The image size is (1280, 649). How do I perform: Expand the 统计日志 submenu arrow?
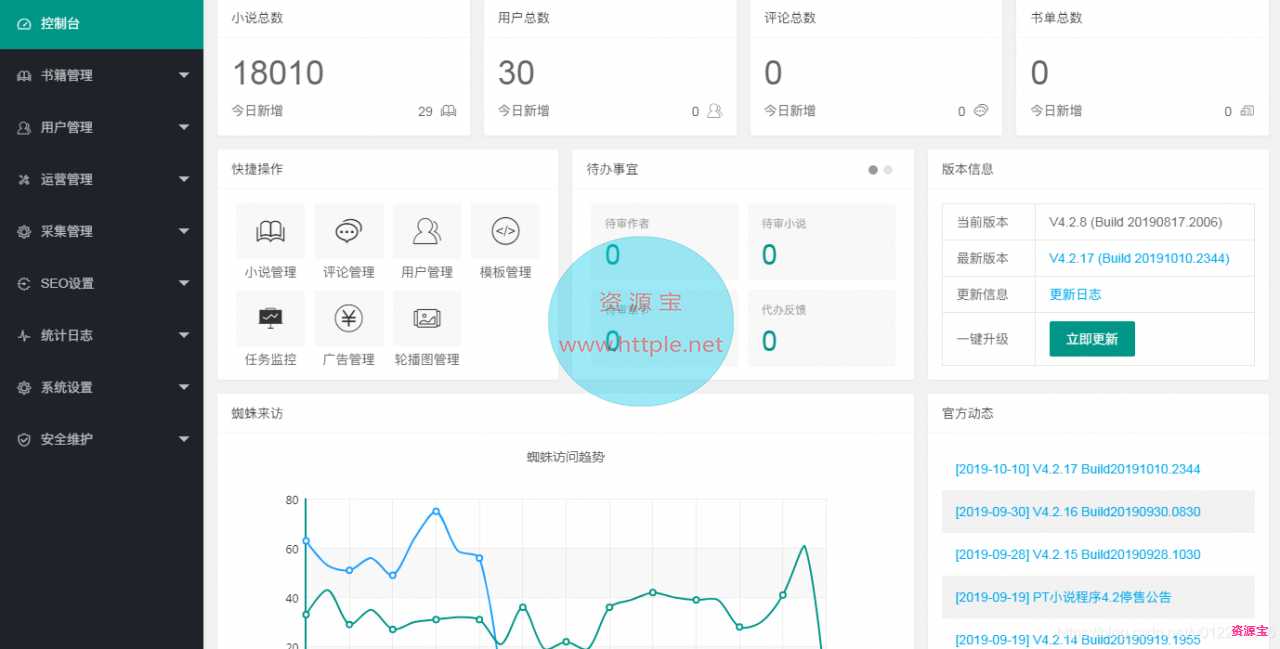pos(184,335)
